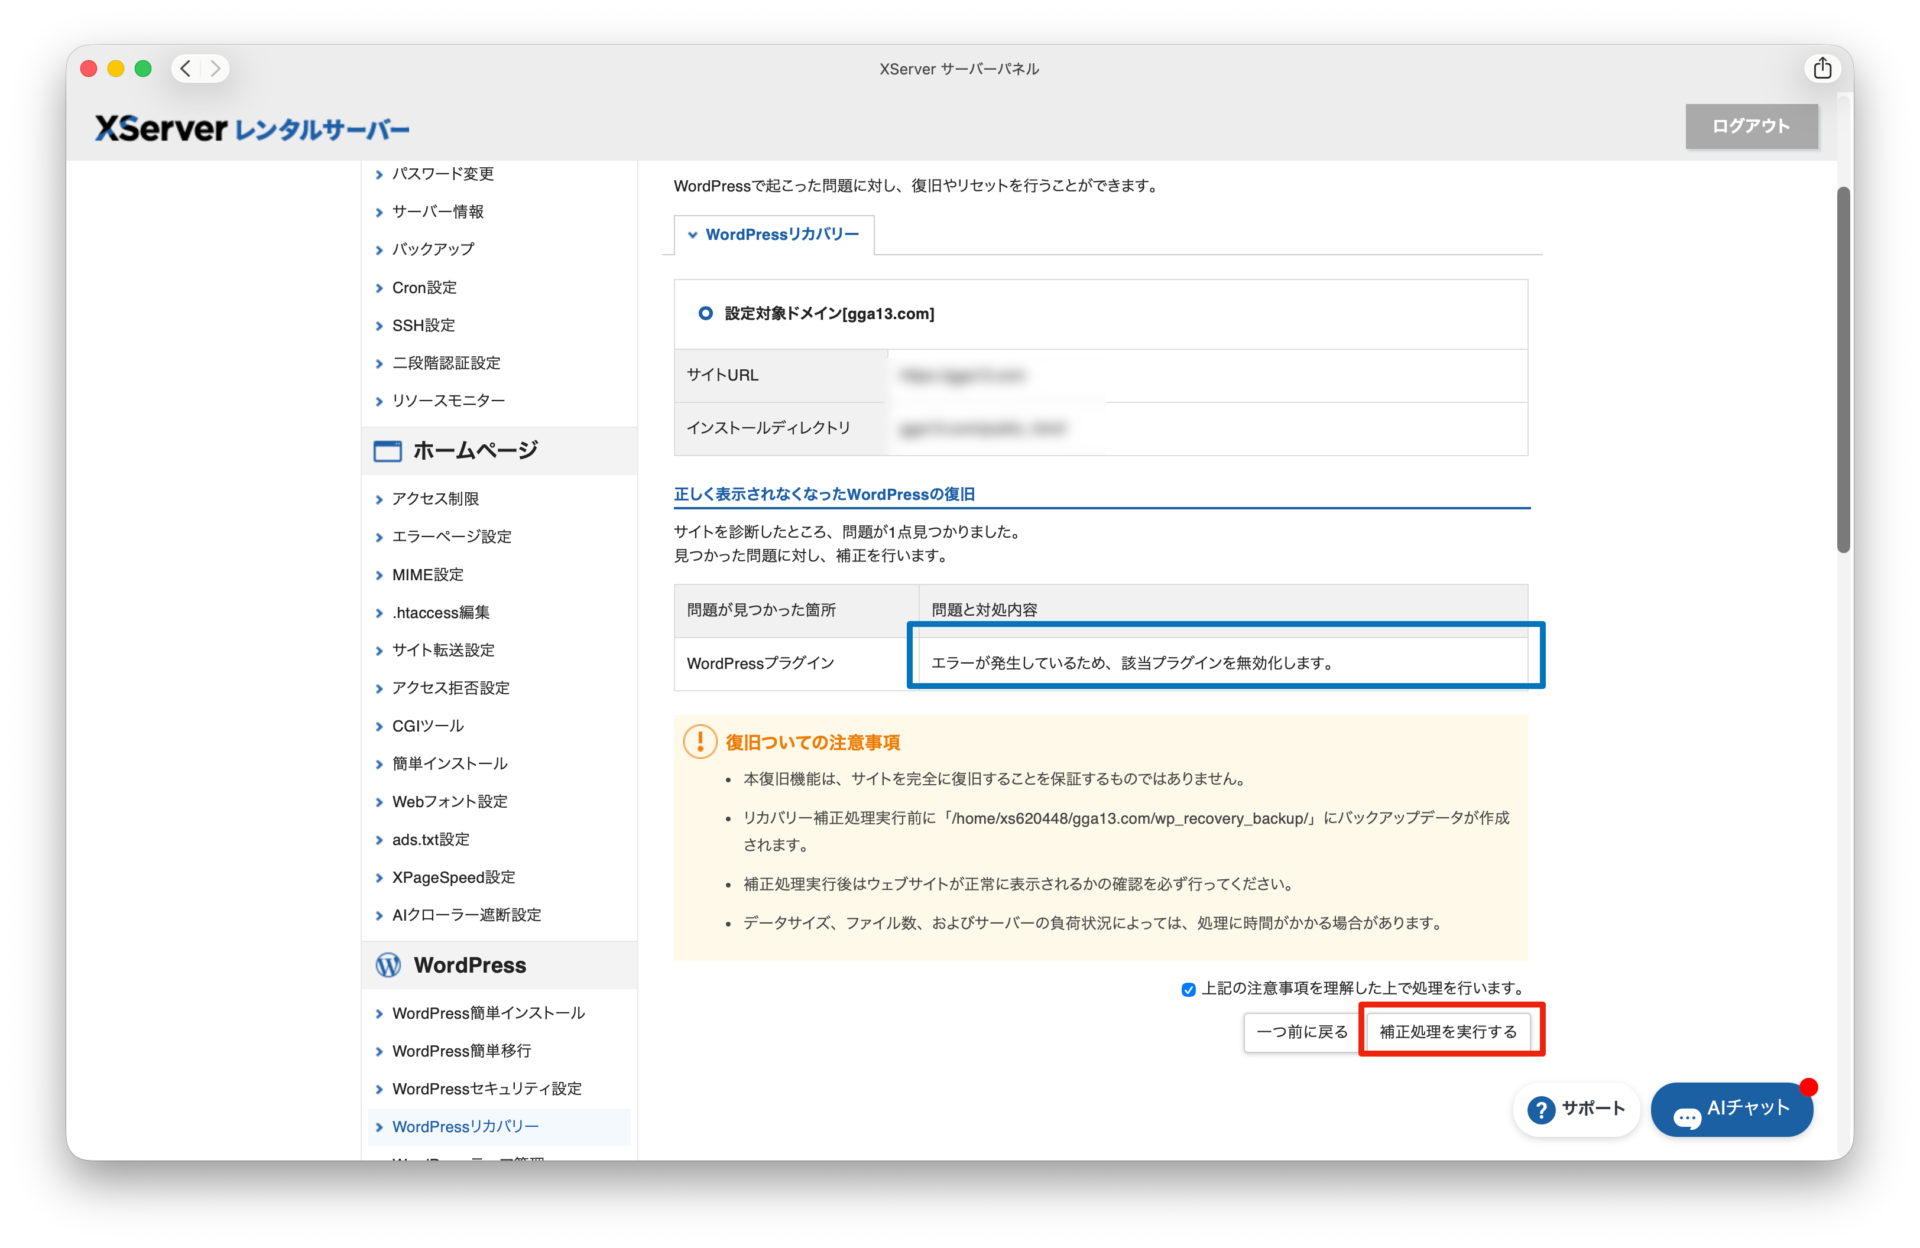1920x1248 pixels.
Task: Click the ホームページ window icon in sidebar
Action: tap(388, 451)
